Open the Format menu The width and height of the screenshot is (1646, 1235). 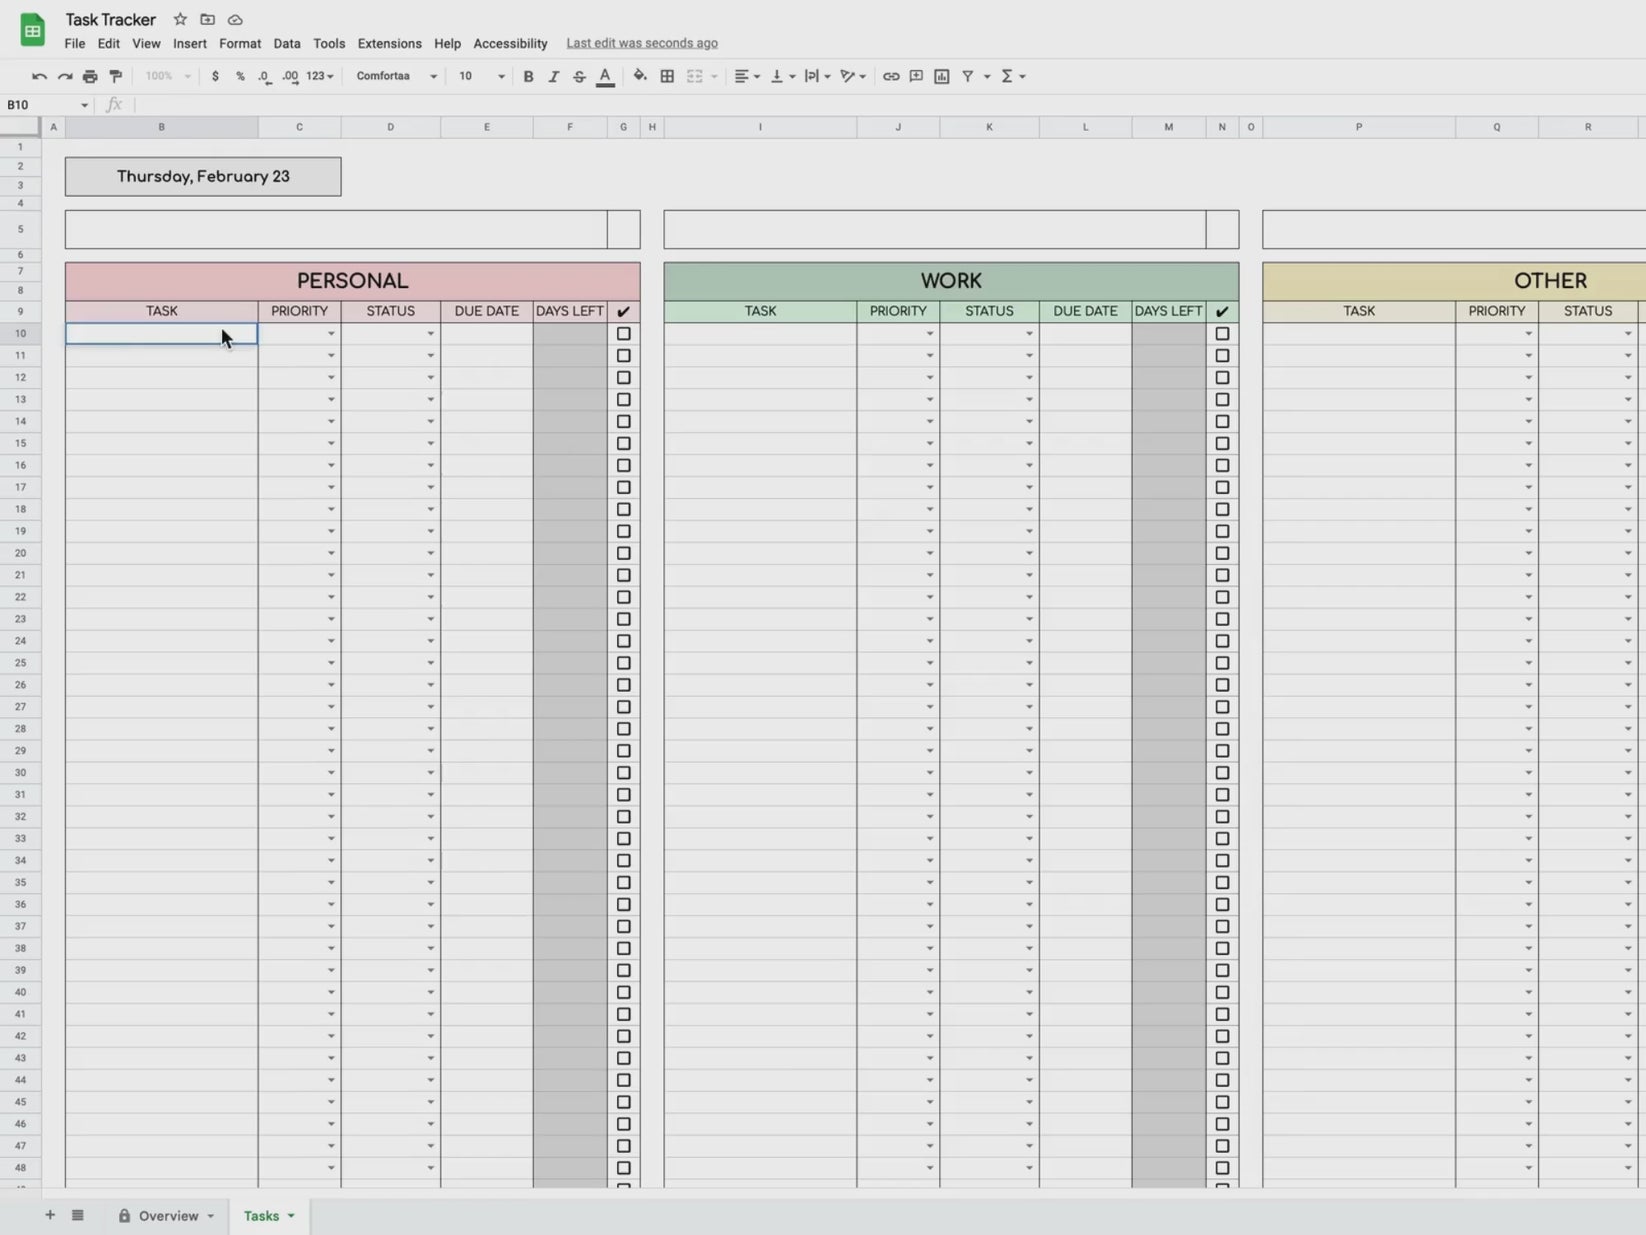(x=239, y=43)
